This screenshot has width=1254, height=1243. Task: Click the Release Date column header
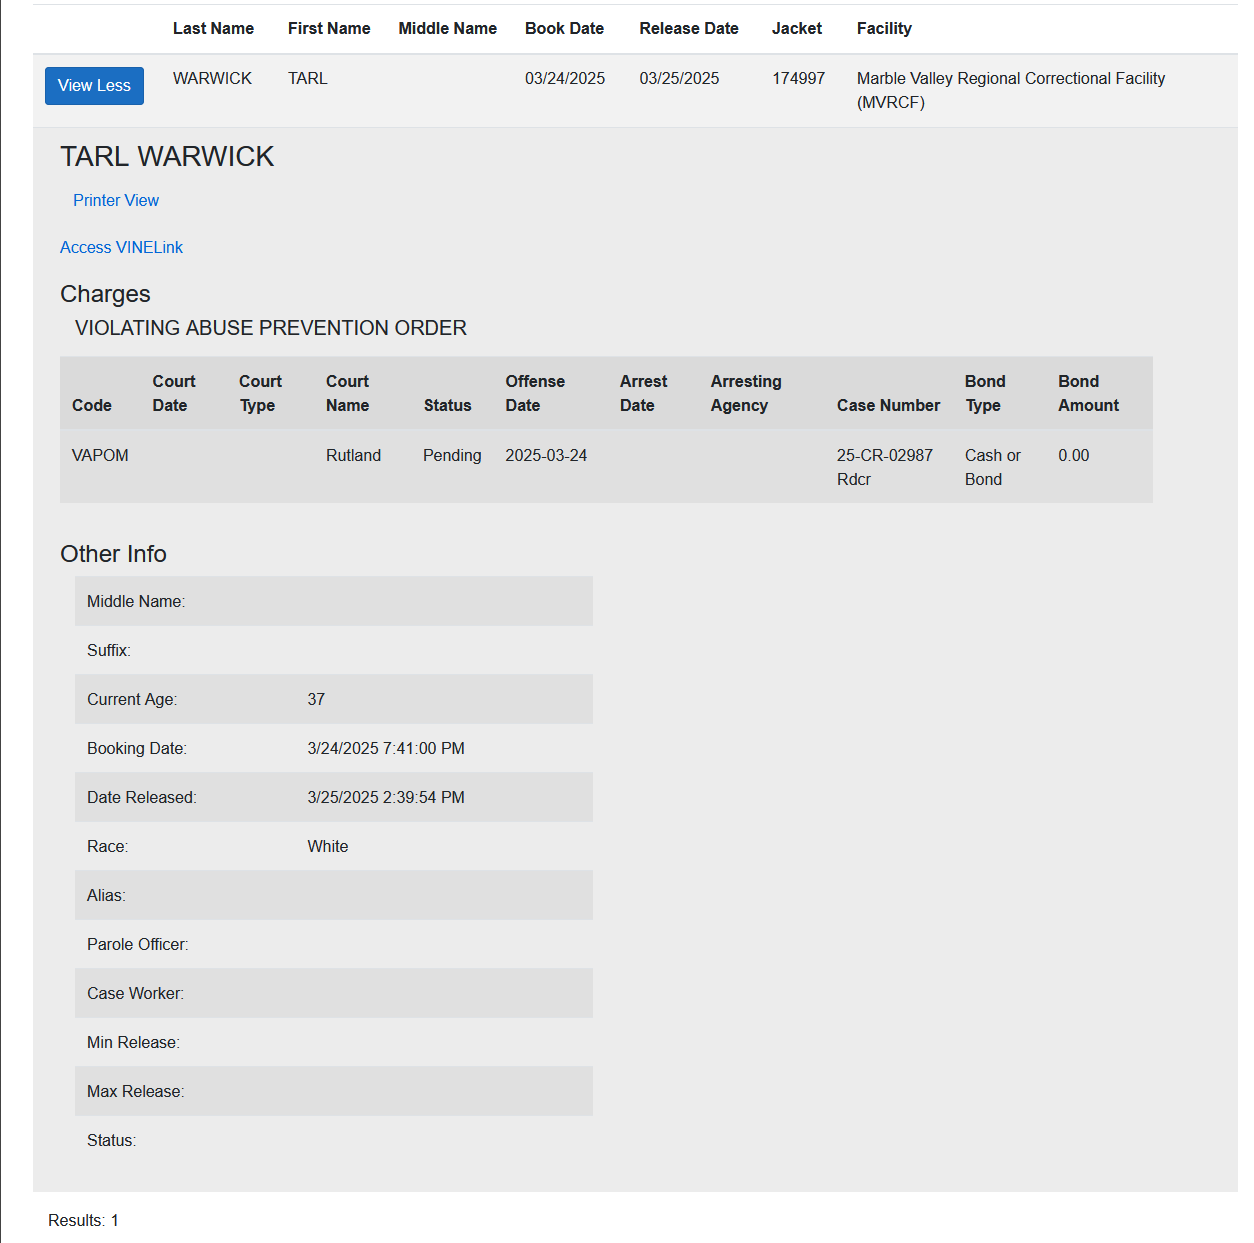pos(689,28)
